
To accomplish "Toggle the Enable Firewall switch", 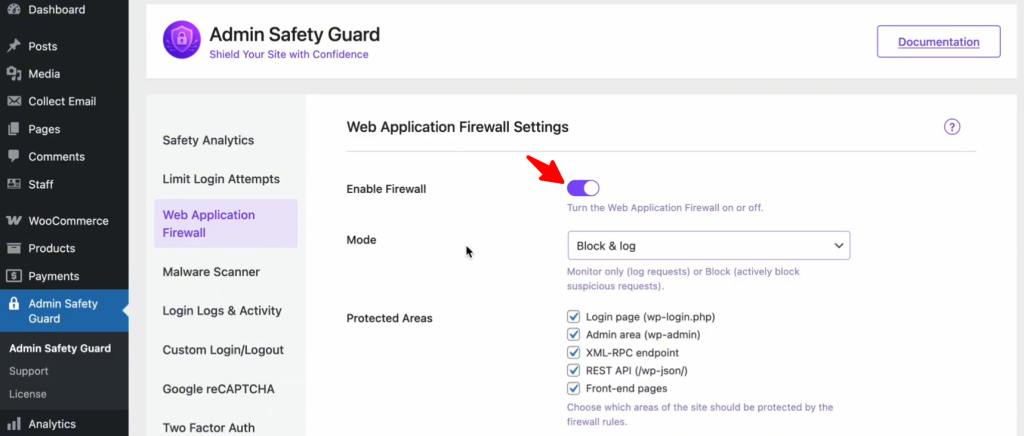I will pyautogui.click(x=583, y=188).
